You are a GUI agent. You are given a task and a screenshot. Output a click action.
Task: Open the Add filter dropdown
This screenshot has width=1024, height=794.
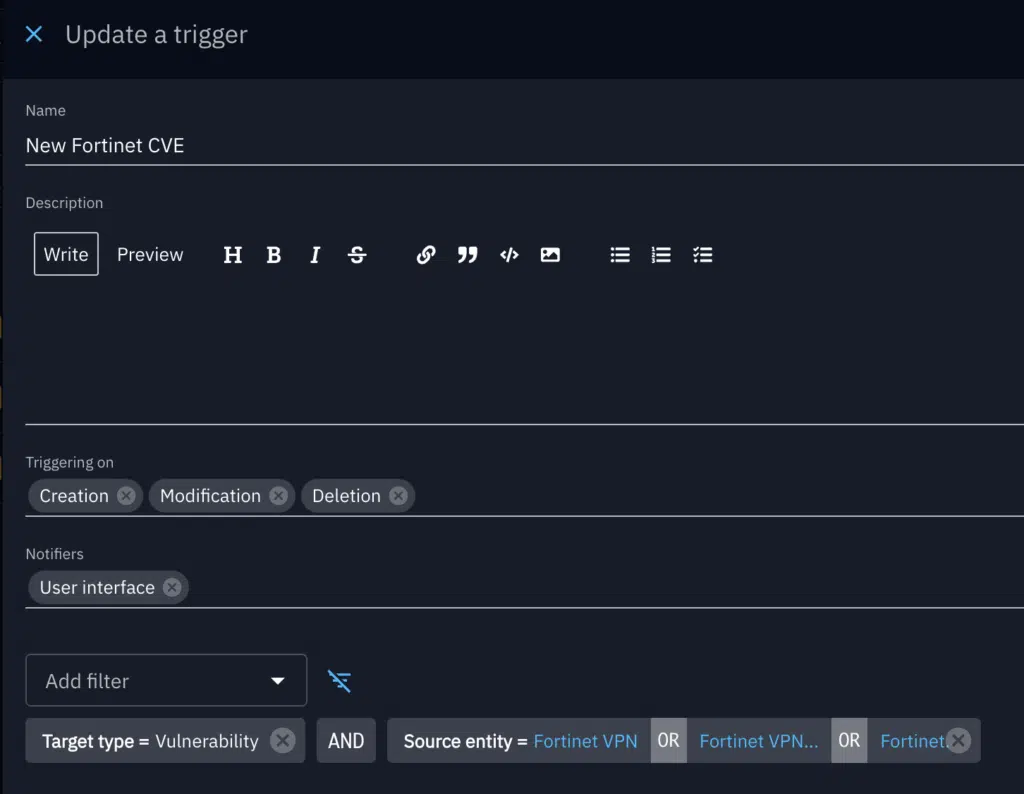pyautogui.click(x=166, y=681)
